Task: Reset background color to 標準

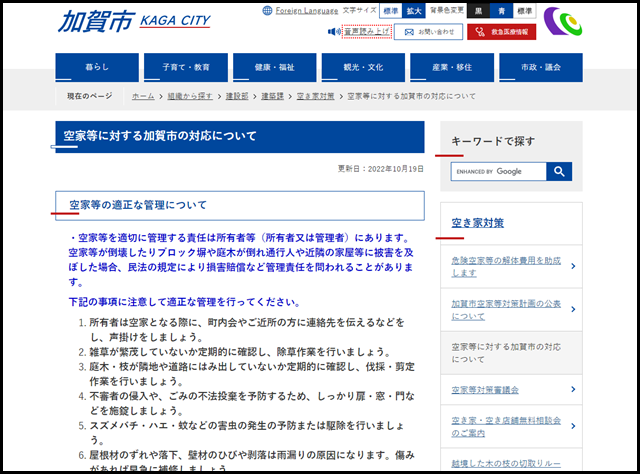Action: coord(524,11)
